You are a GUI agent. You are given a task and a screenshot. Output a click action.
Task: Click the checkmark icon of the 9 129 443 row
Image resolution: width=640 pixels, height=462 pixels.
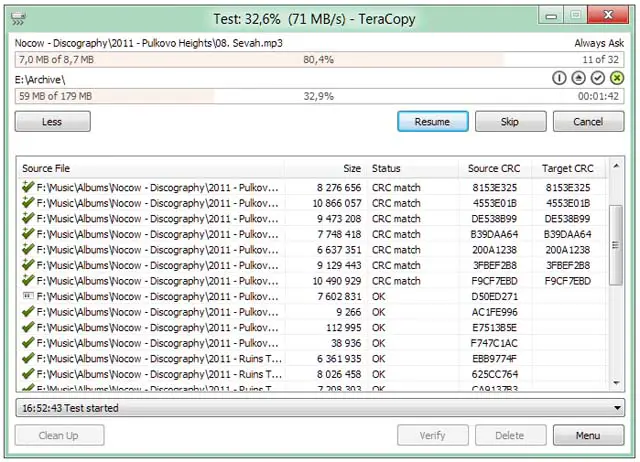[x=28, y=264]
